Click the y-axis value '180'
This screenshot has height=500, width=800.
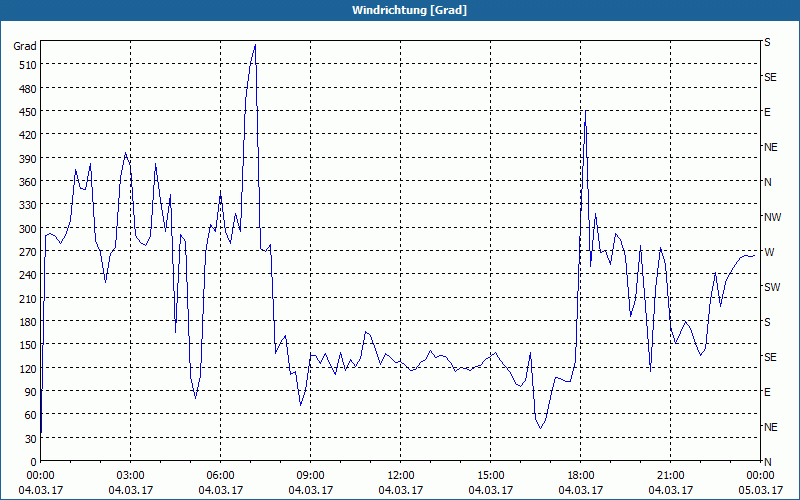click(29, 322)
